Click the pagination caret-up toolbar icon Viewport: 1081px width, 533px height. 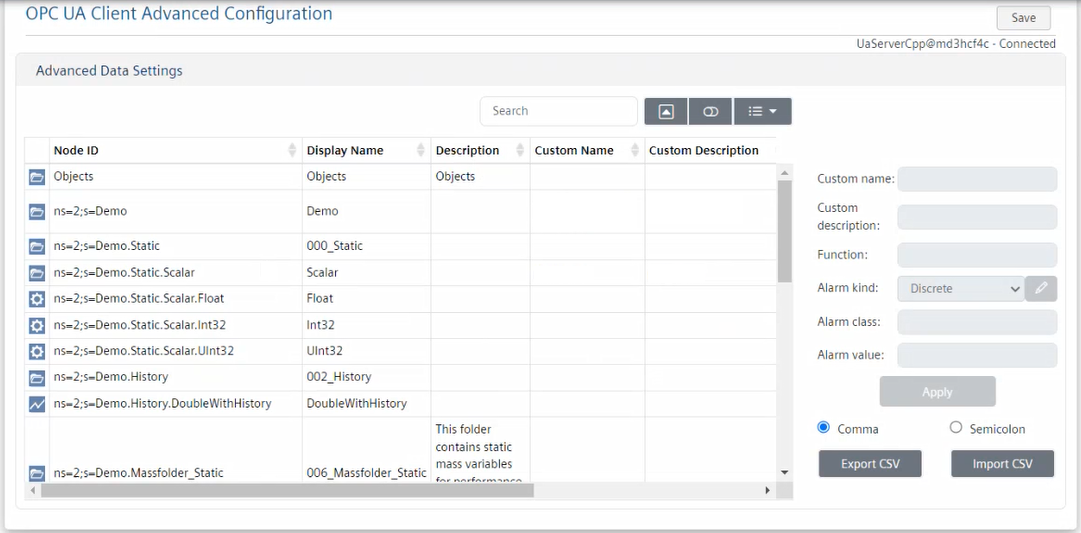(x=666, y=111)
